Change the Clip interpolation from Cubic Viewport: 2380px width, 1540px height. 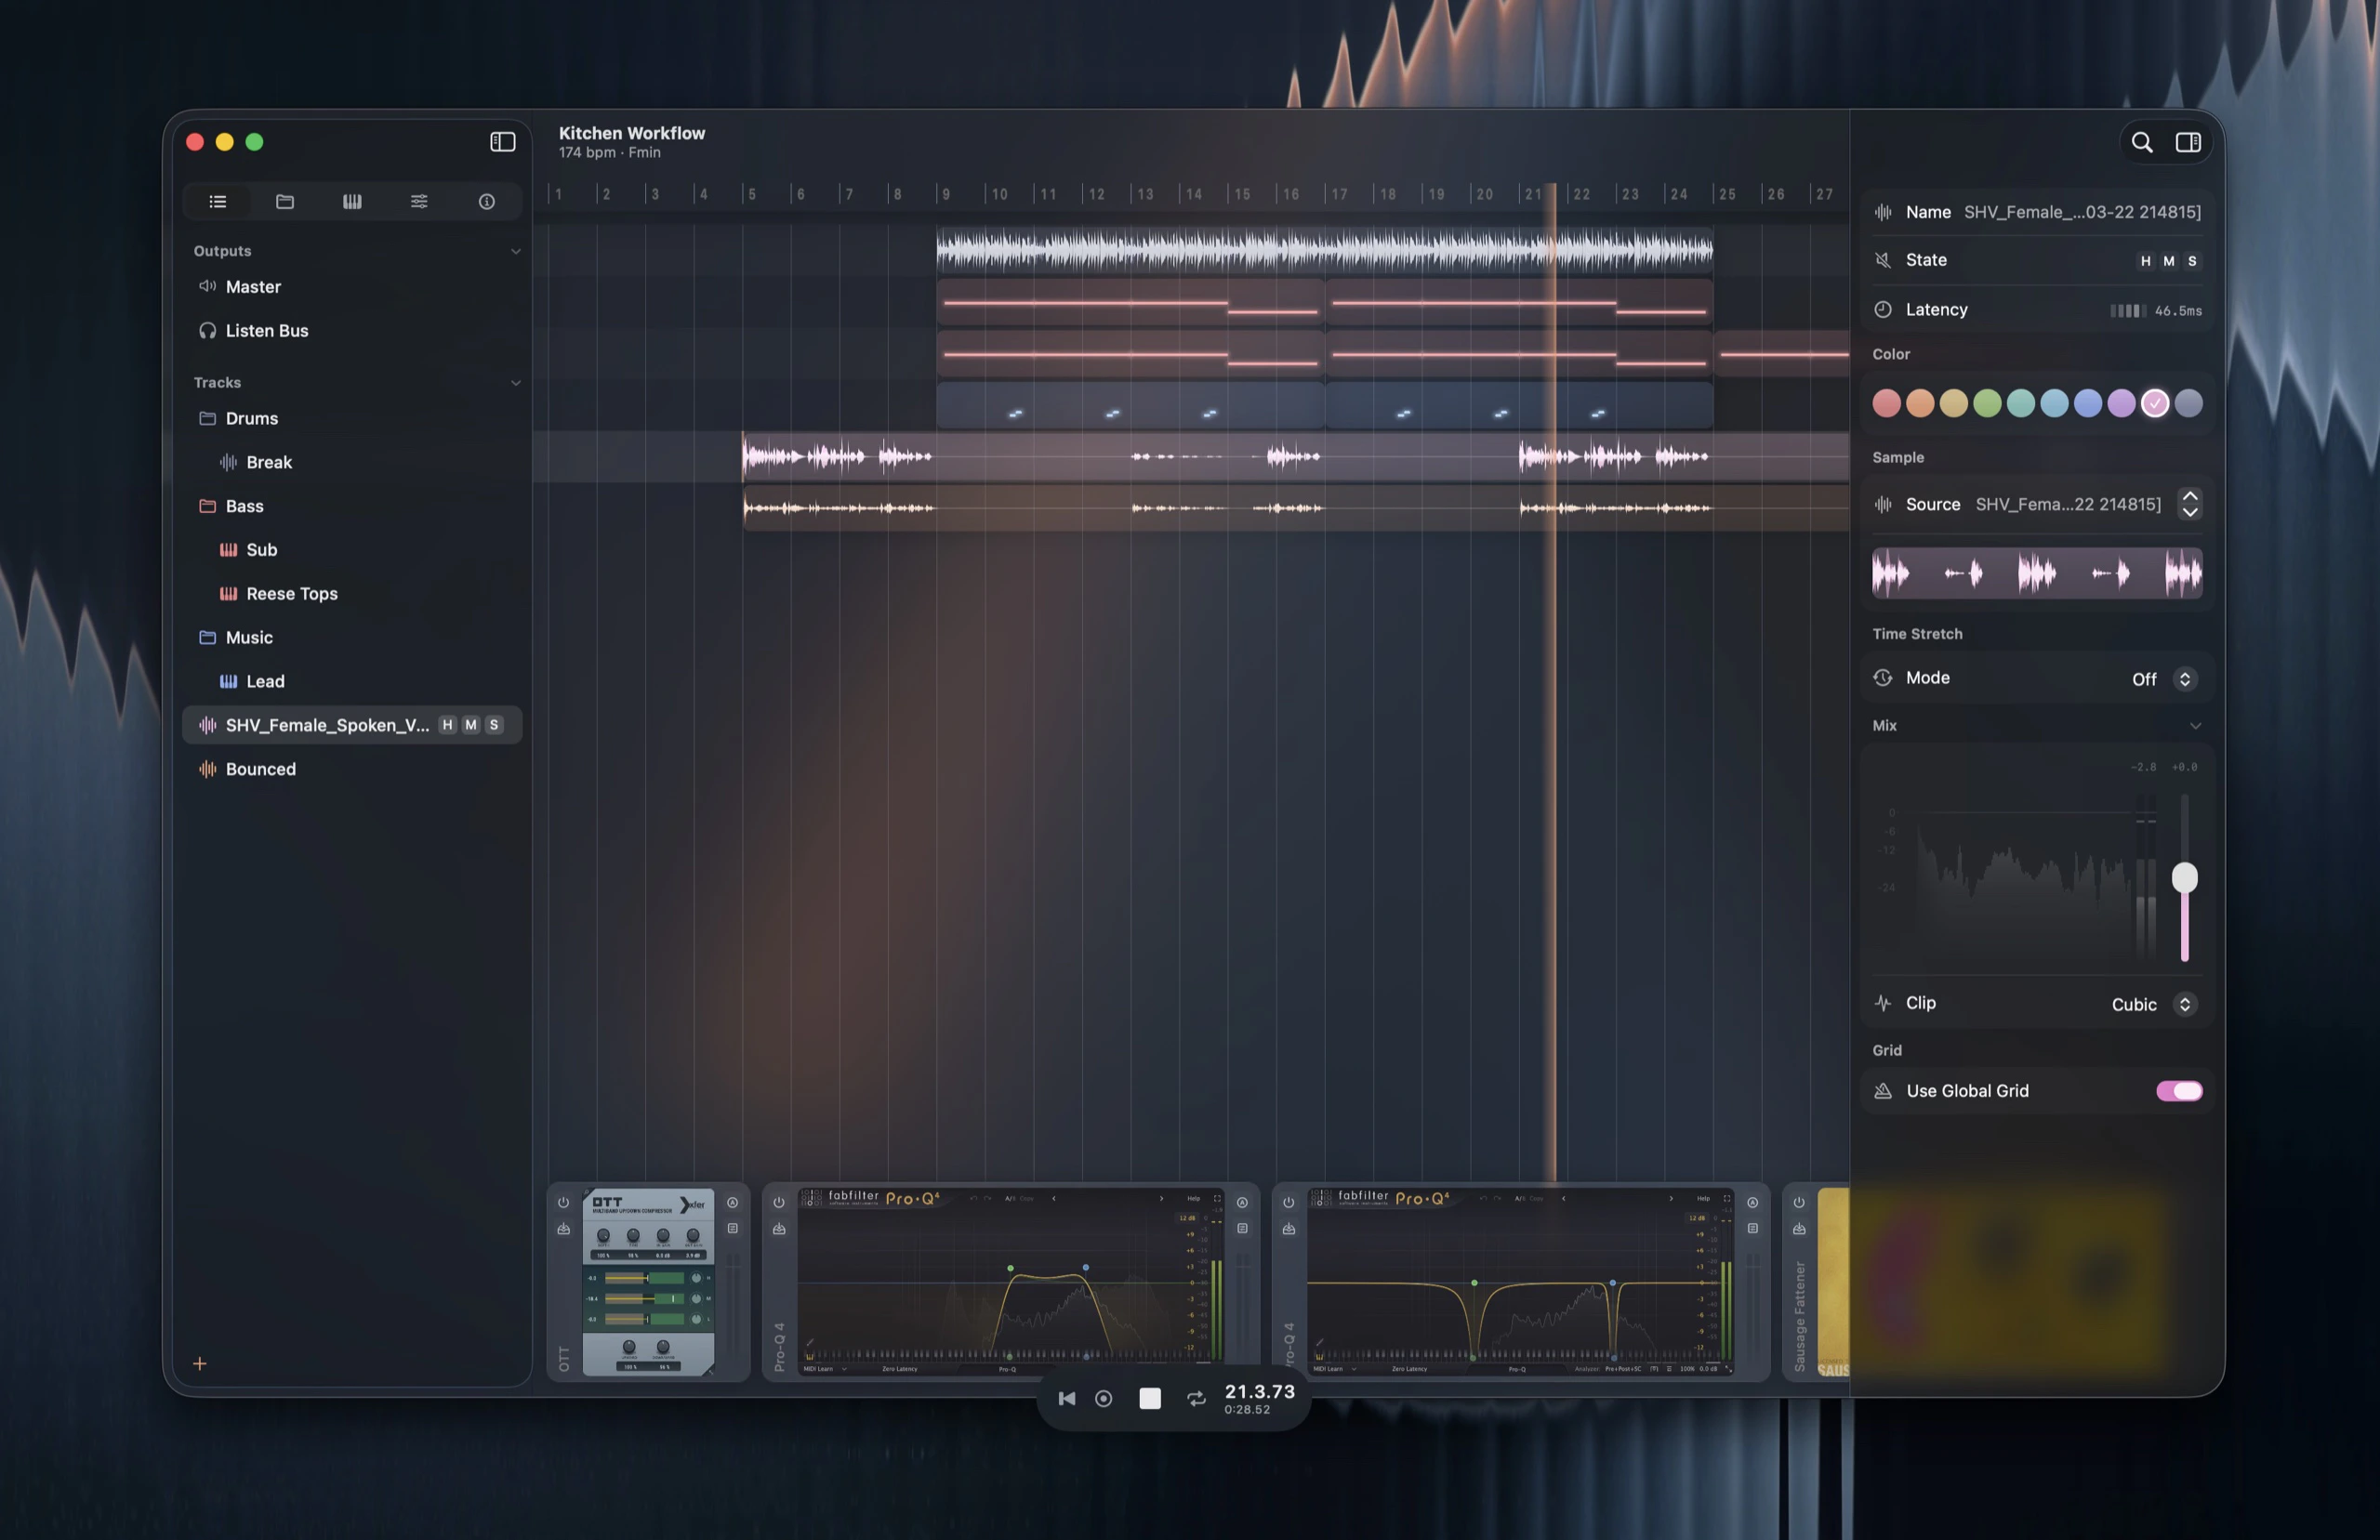coord(2185,1004)
